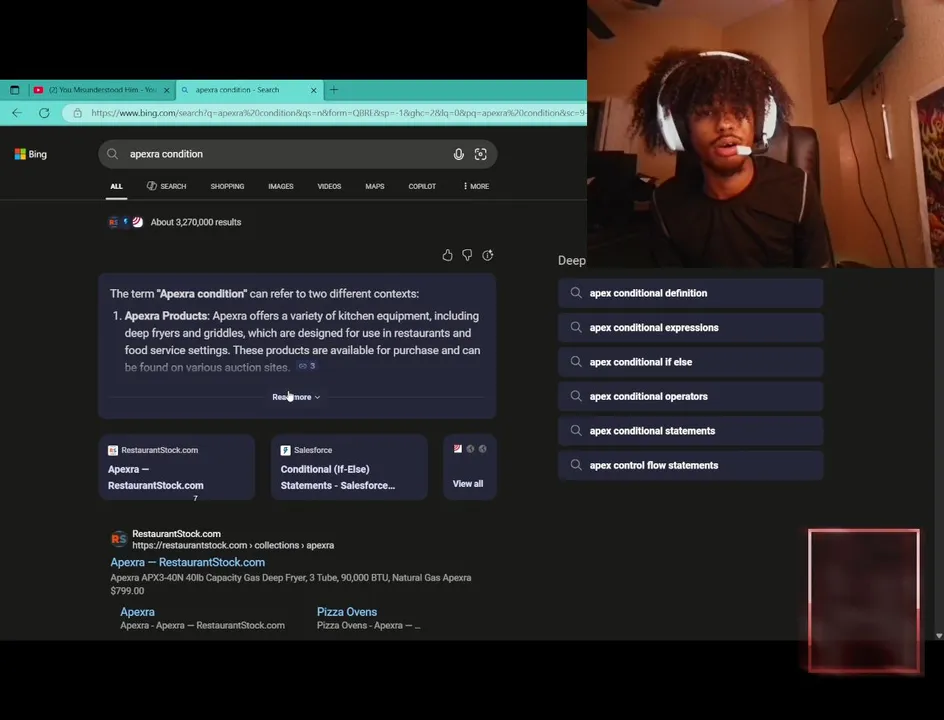Image resolution: width=944 pixels, height=720 pixels.
Task: Close the YouTube tab
Action: [167, 90]
